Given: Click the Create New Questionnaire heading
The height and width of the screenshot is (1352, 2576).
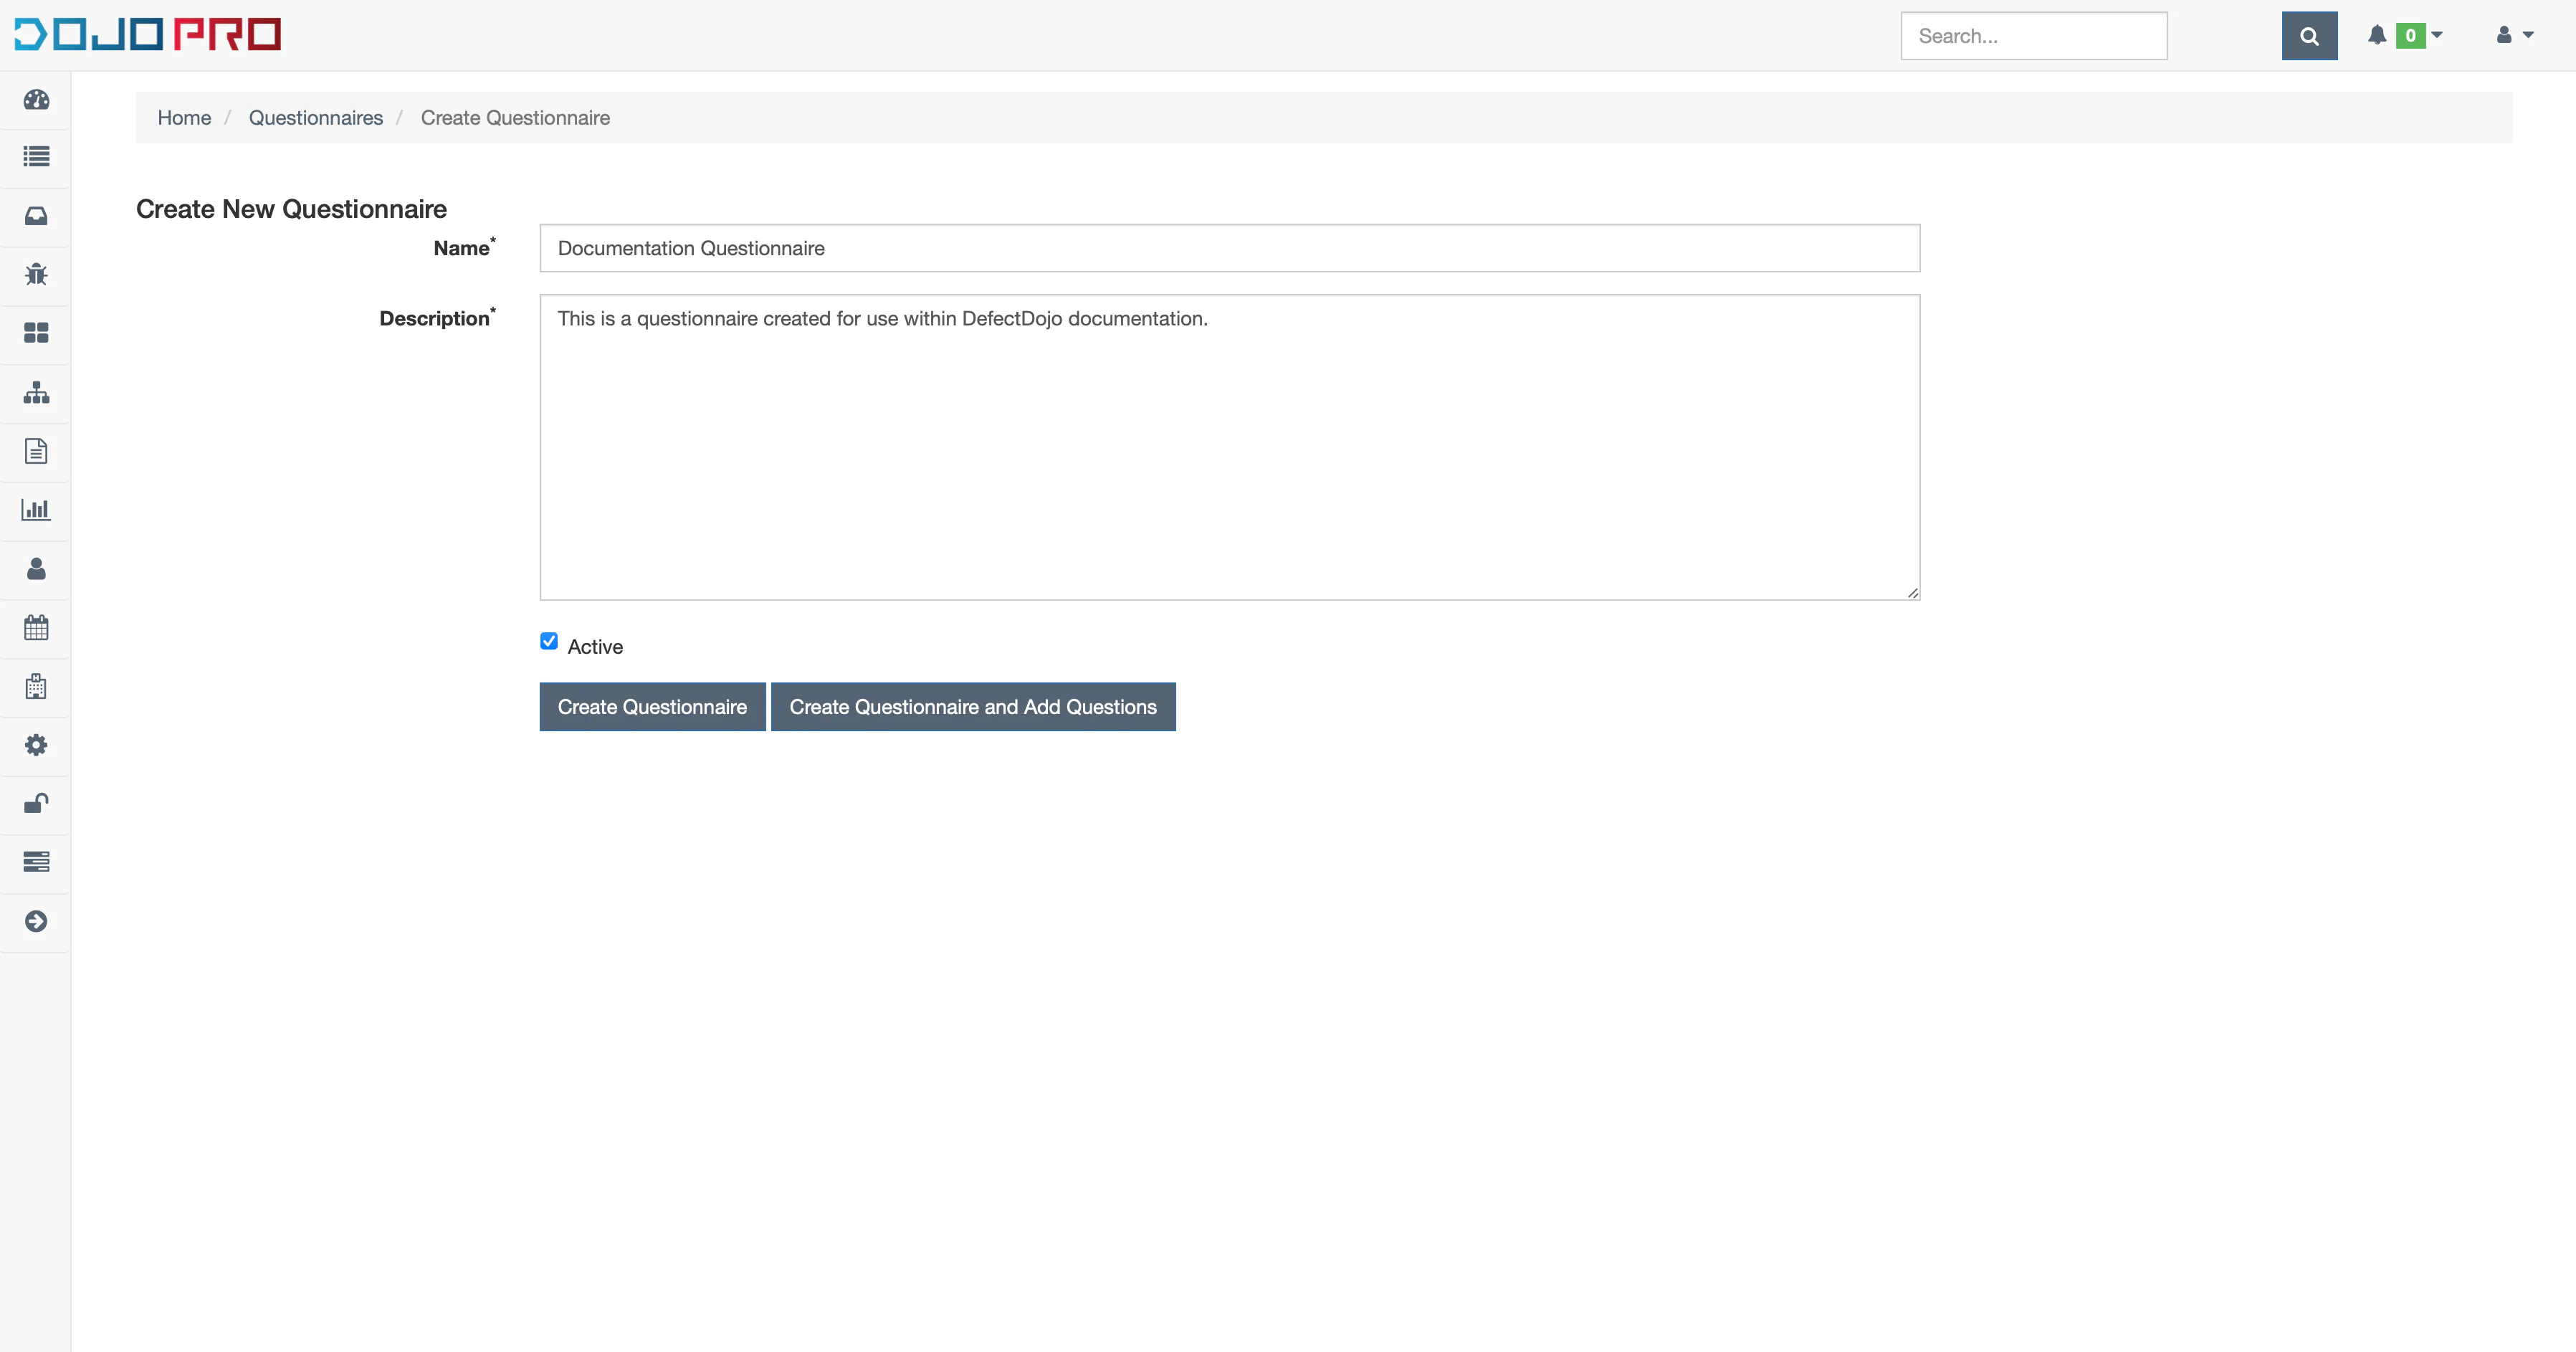Looking at the screenshot, I should [291, 209].
